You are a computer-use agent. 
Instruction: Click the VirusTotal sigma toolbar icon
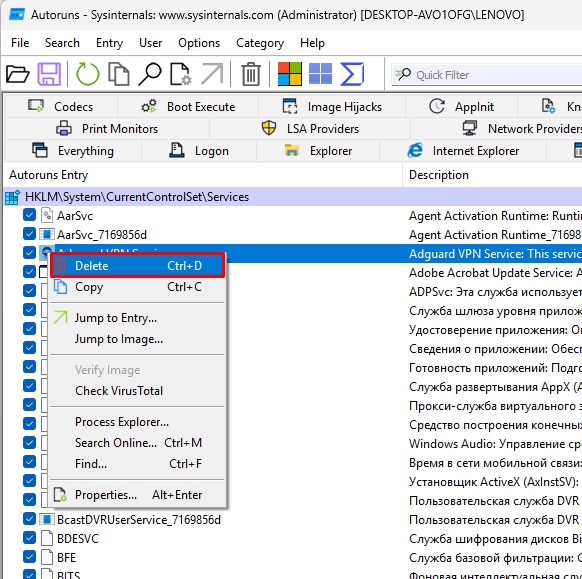pos(352,74)
